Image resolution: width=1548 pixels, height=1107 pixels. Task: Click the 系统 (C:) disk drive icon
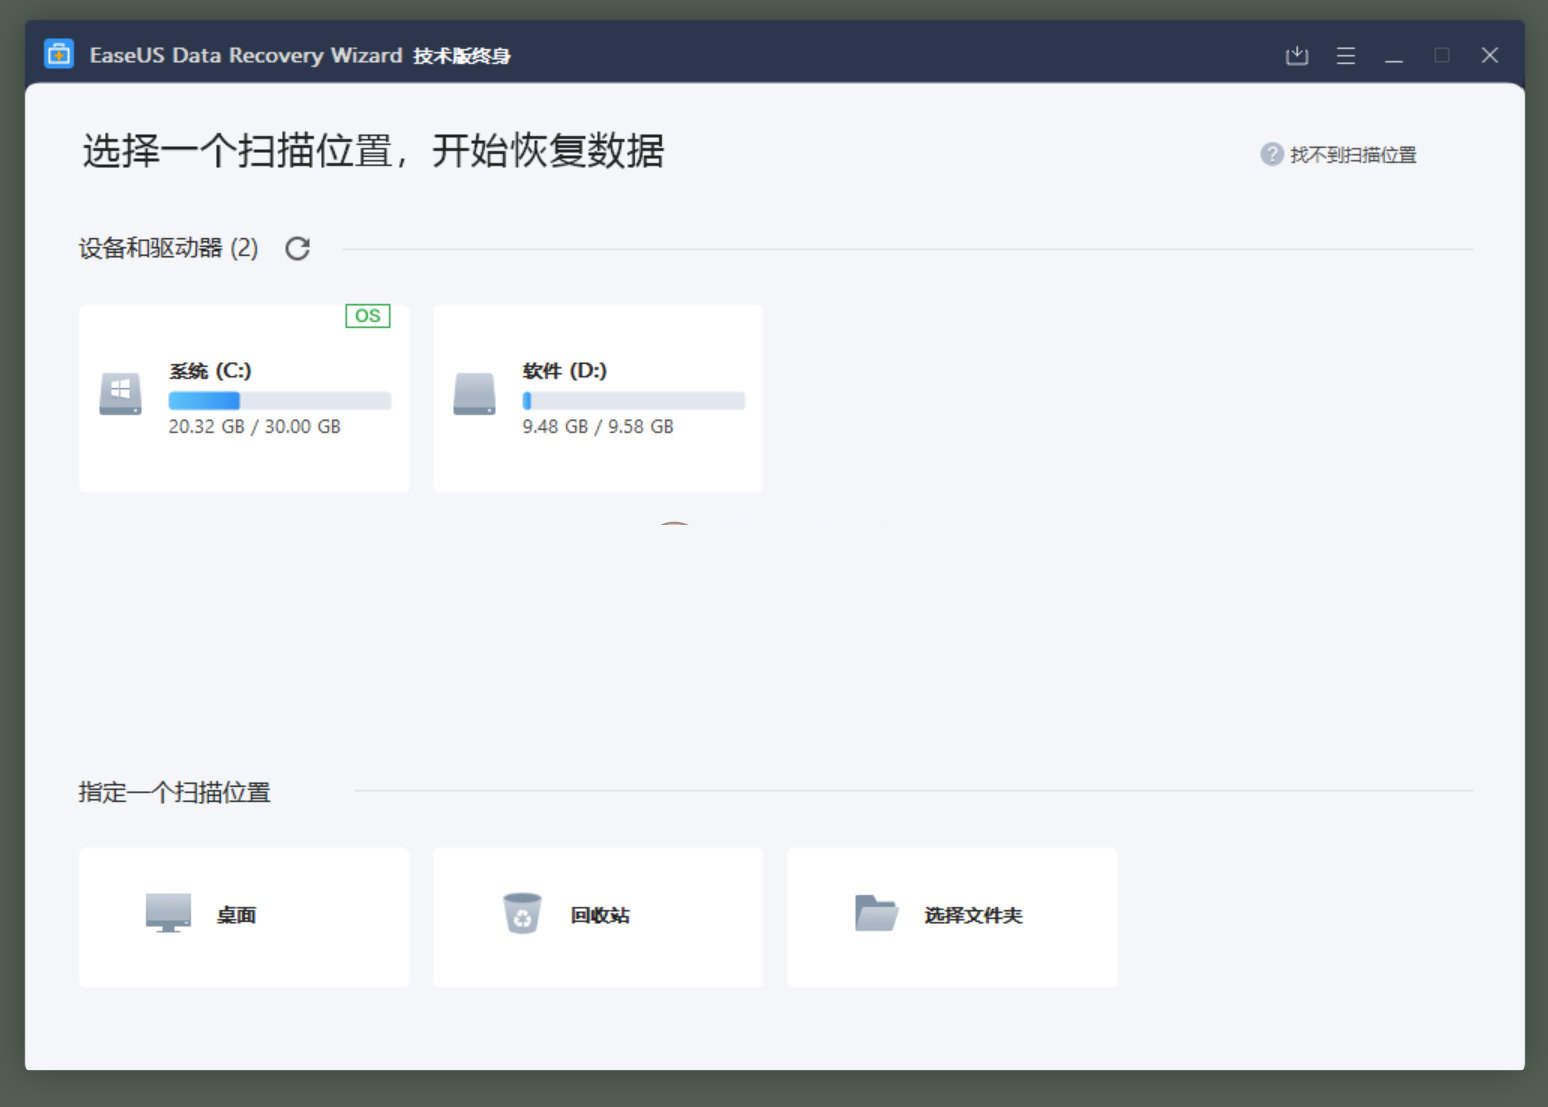(x=119, y=394)
